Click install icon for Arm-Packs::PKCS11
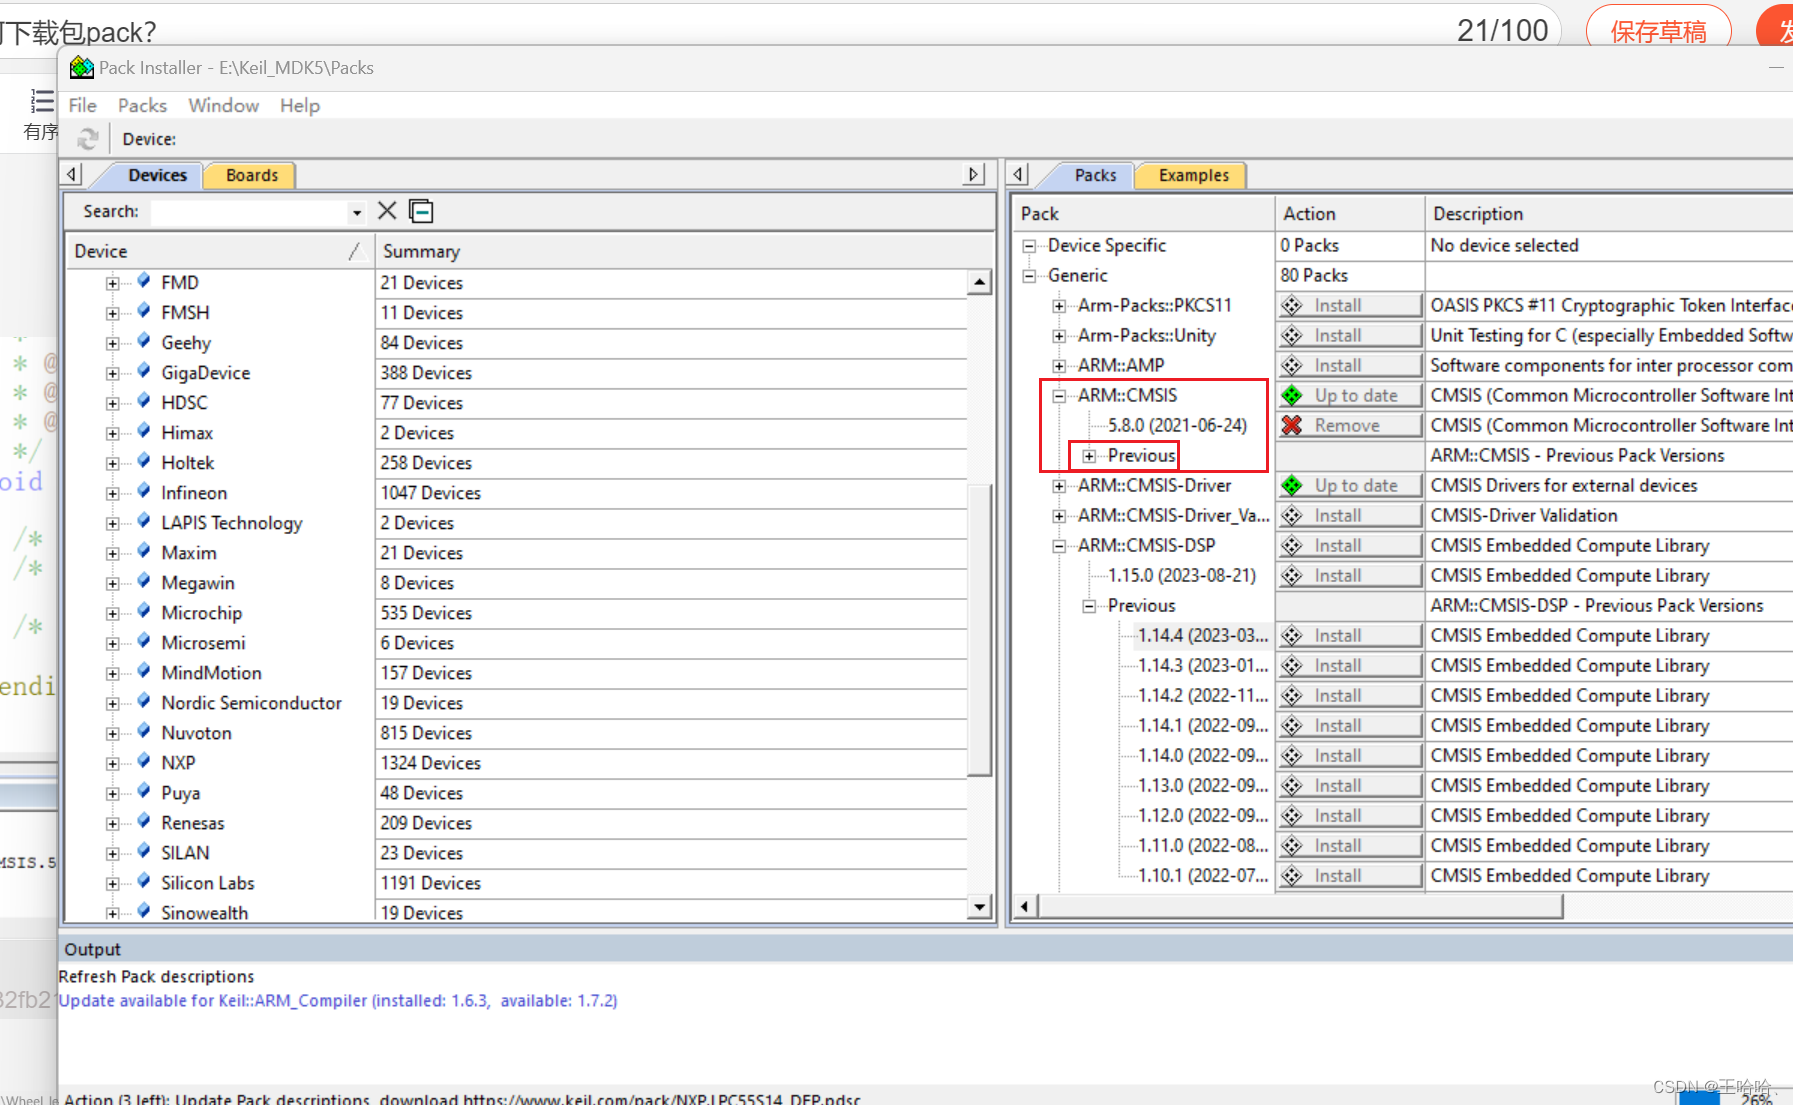The width and height of the screenshot is (1793, 1105). 1292,305
